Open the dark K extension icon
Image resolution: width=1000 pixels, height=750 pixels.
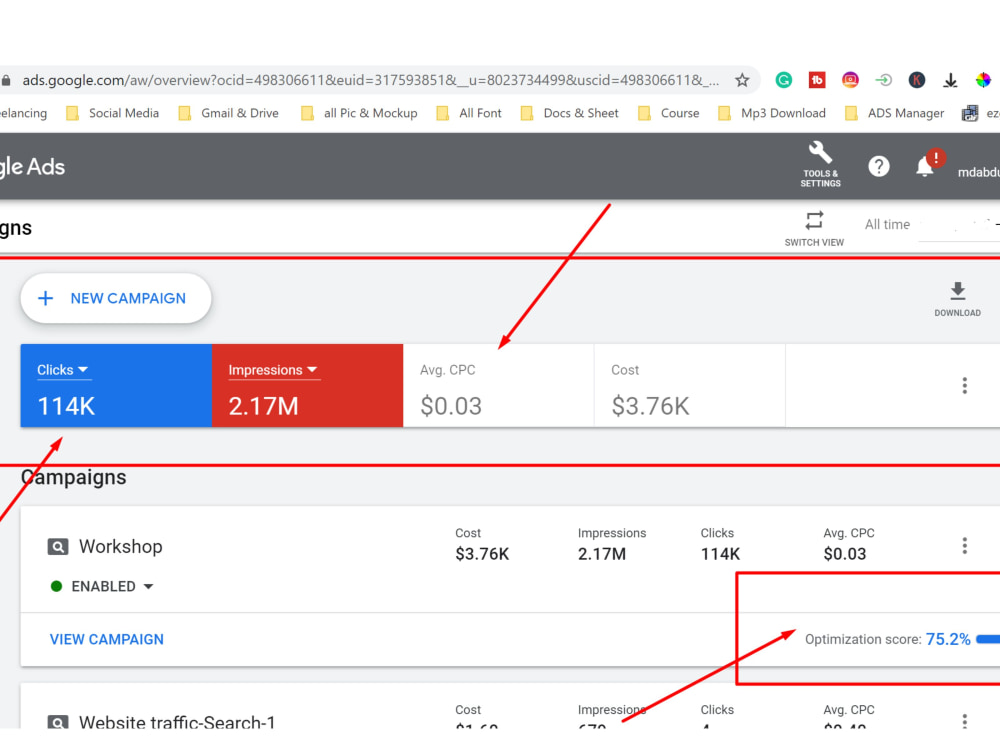[916, 80]
